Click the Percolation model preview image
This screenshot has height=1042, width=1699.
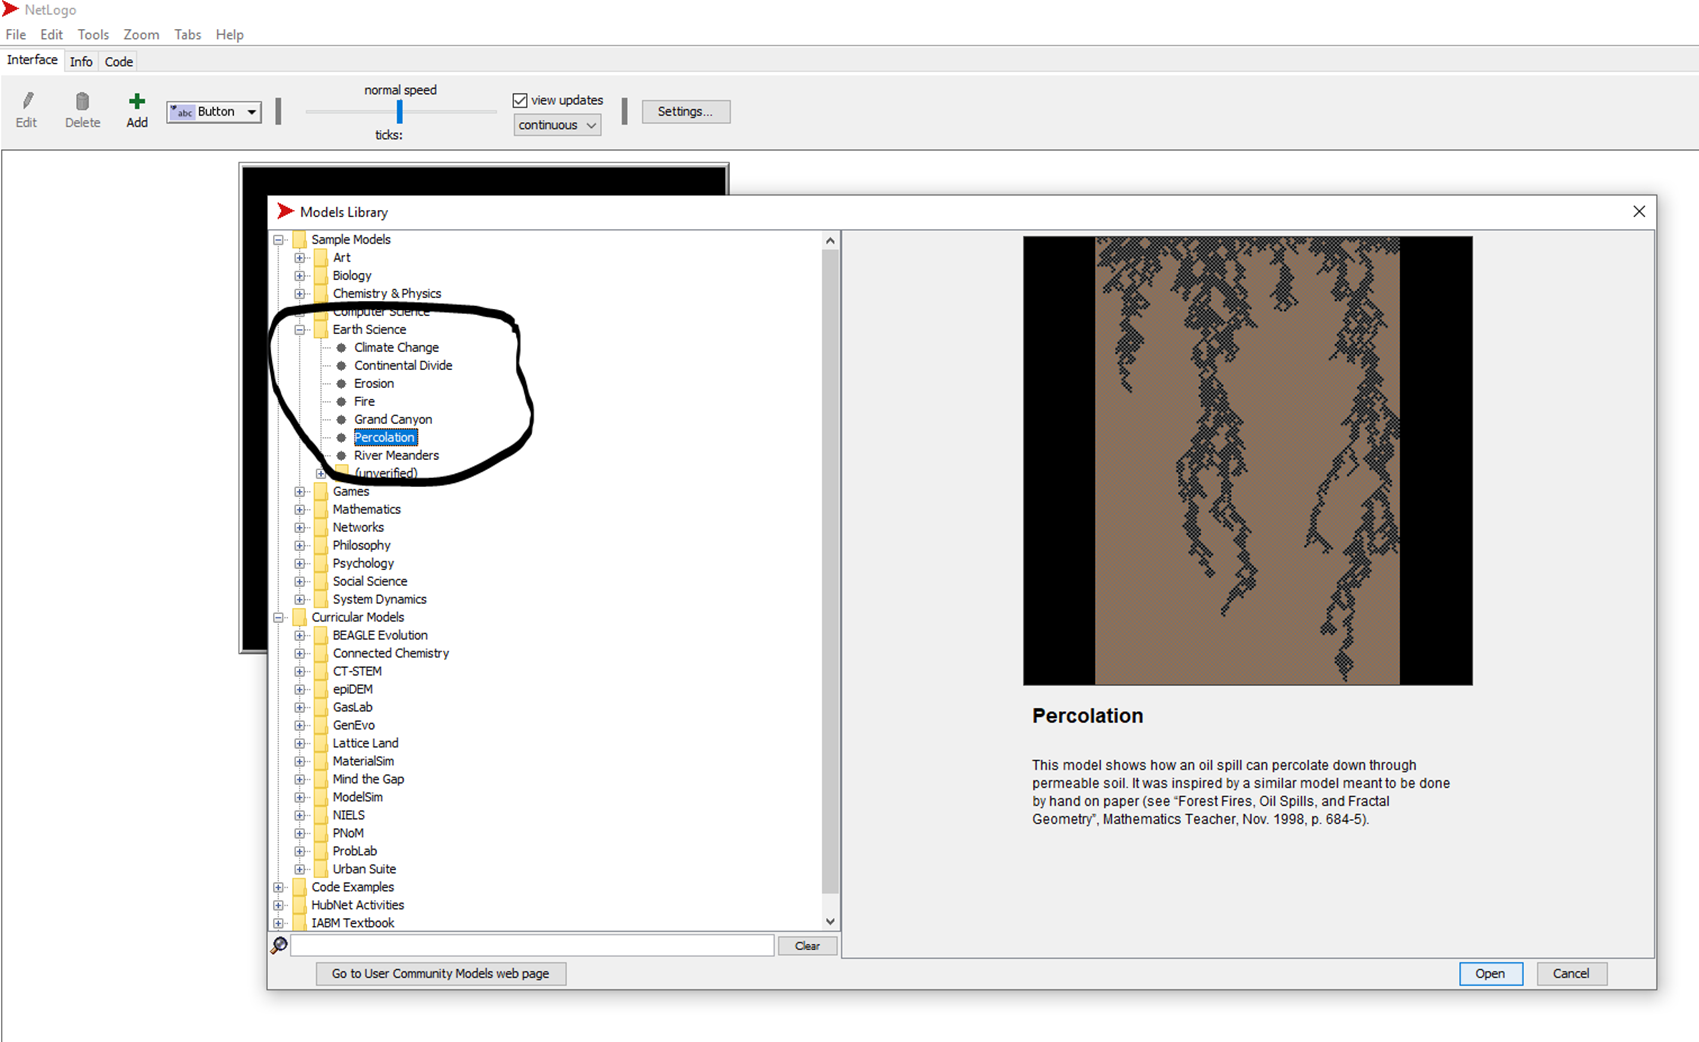coord(1248,461)
